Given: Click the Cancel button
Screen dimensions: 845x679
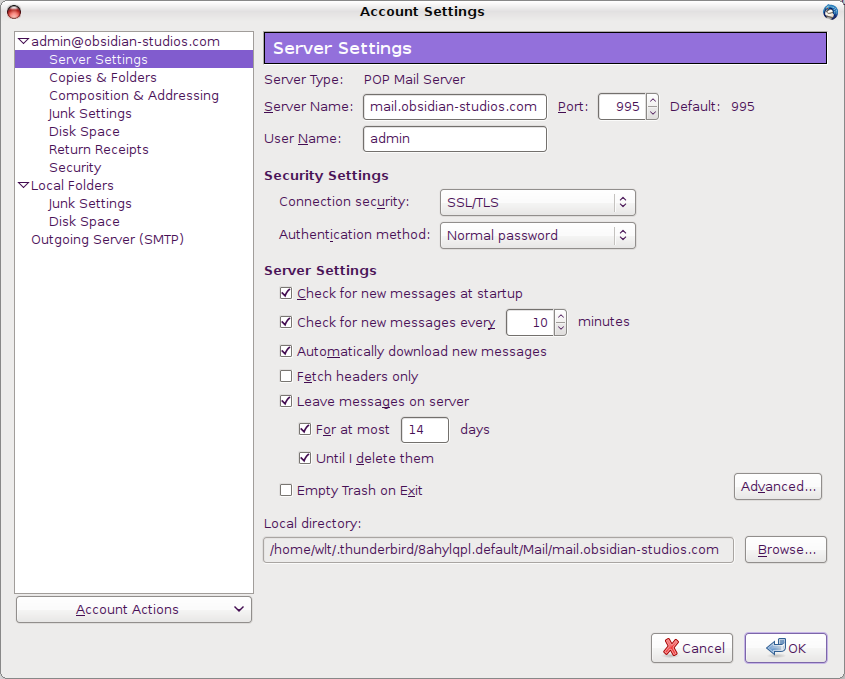Looking at the screenshot, I should [692, 648].
